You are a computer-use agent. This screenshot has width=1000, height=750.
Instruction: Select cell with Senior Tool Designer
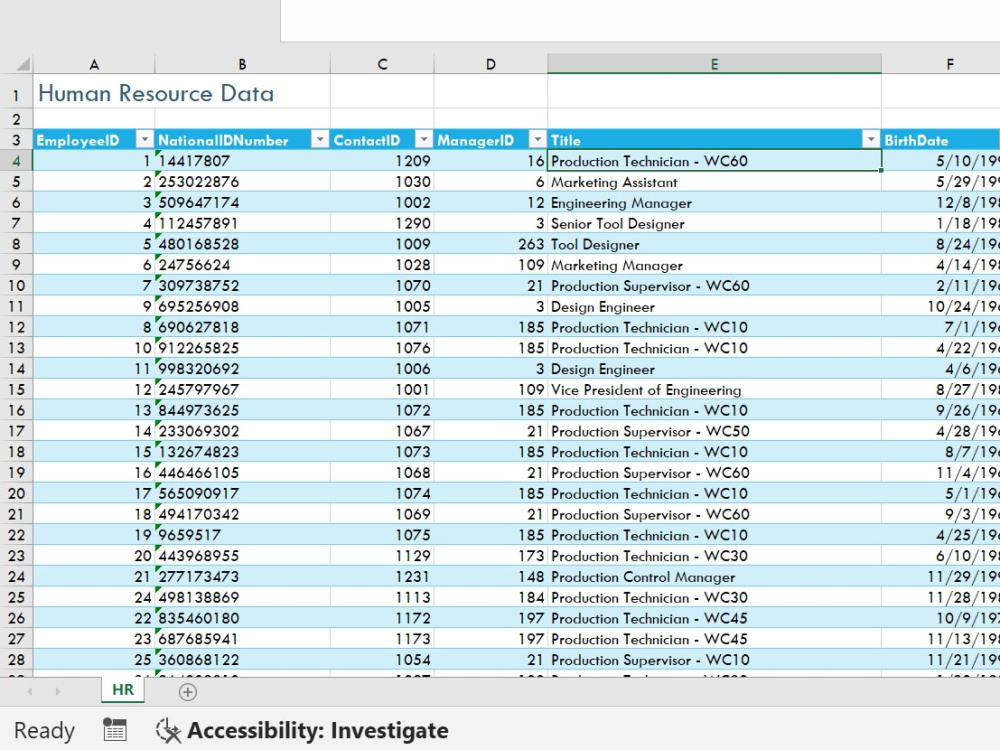point(714,223)
